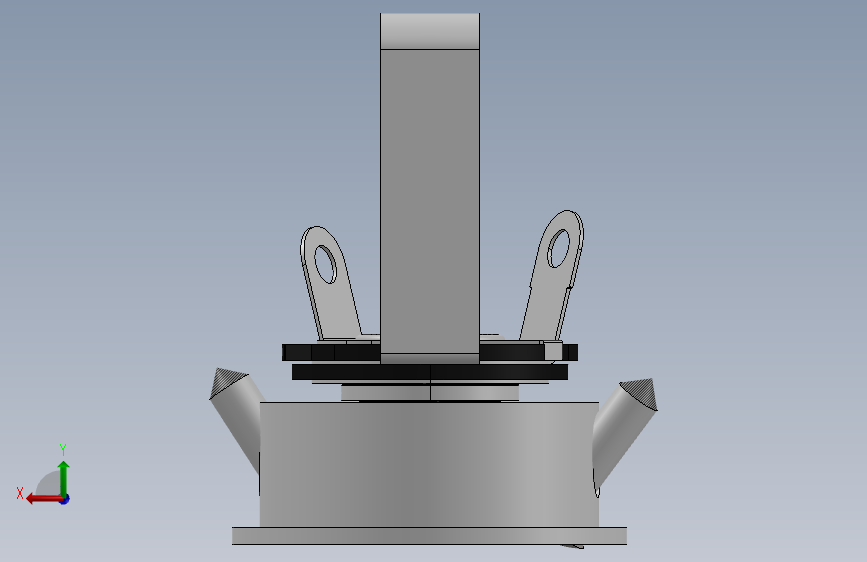Select the small gray block on upper black ring
Image resolution: width=867 pixels, height=562 pixels.
tap(553, 351)
